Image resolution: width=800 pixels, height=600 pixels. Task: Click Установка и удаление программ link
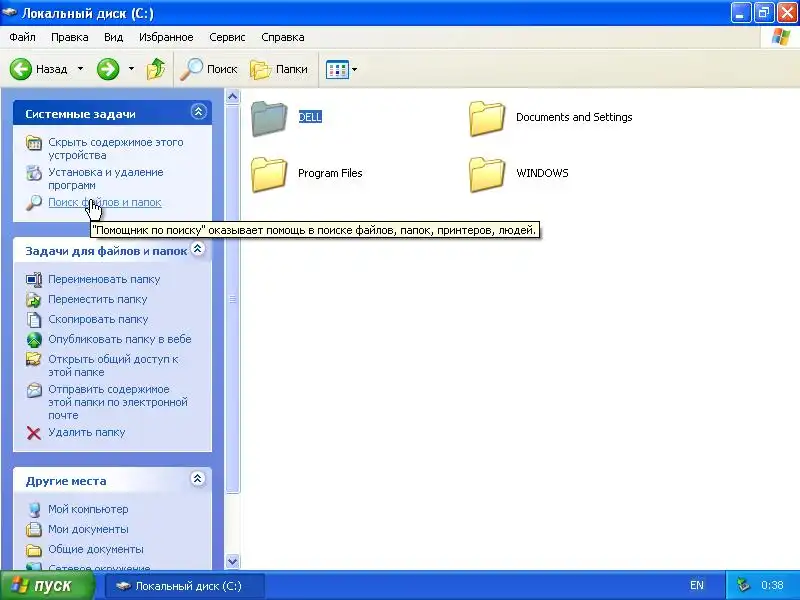pos(106,179)
